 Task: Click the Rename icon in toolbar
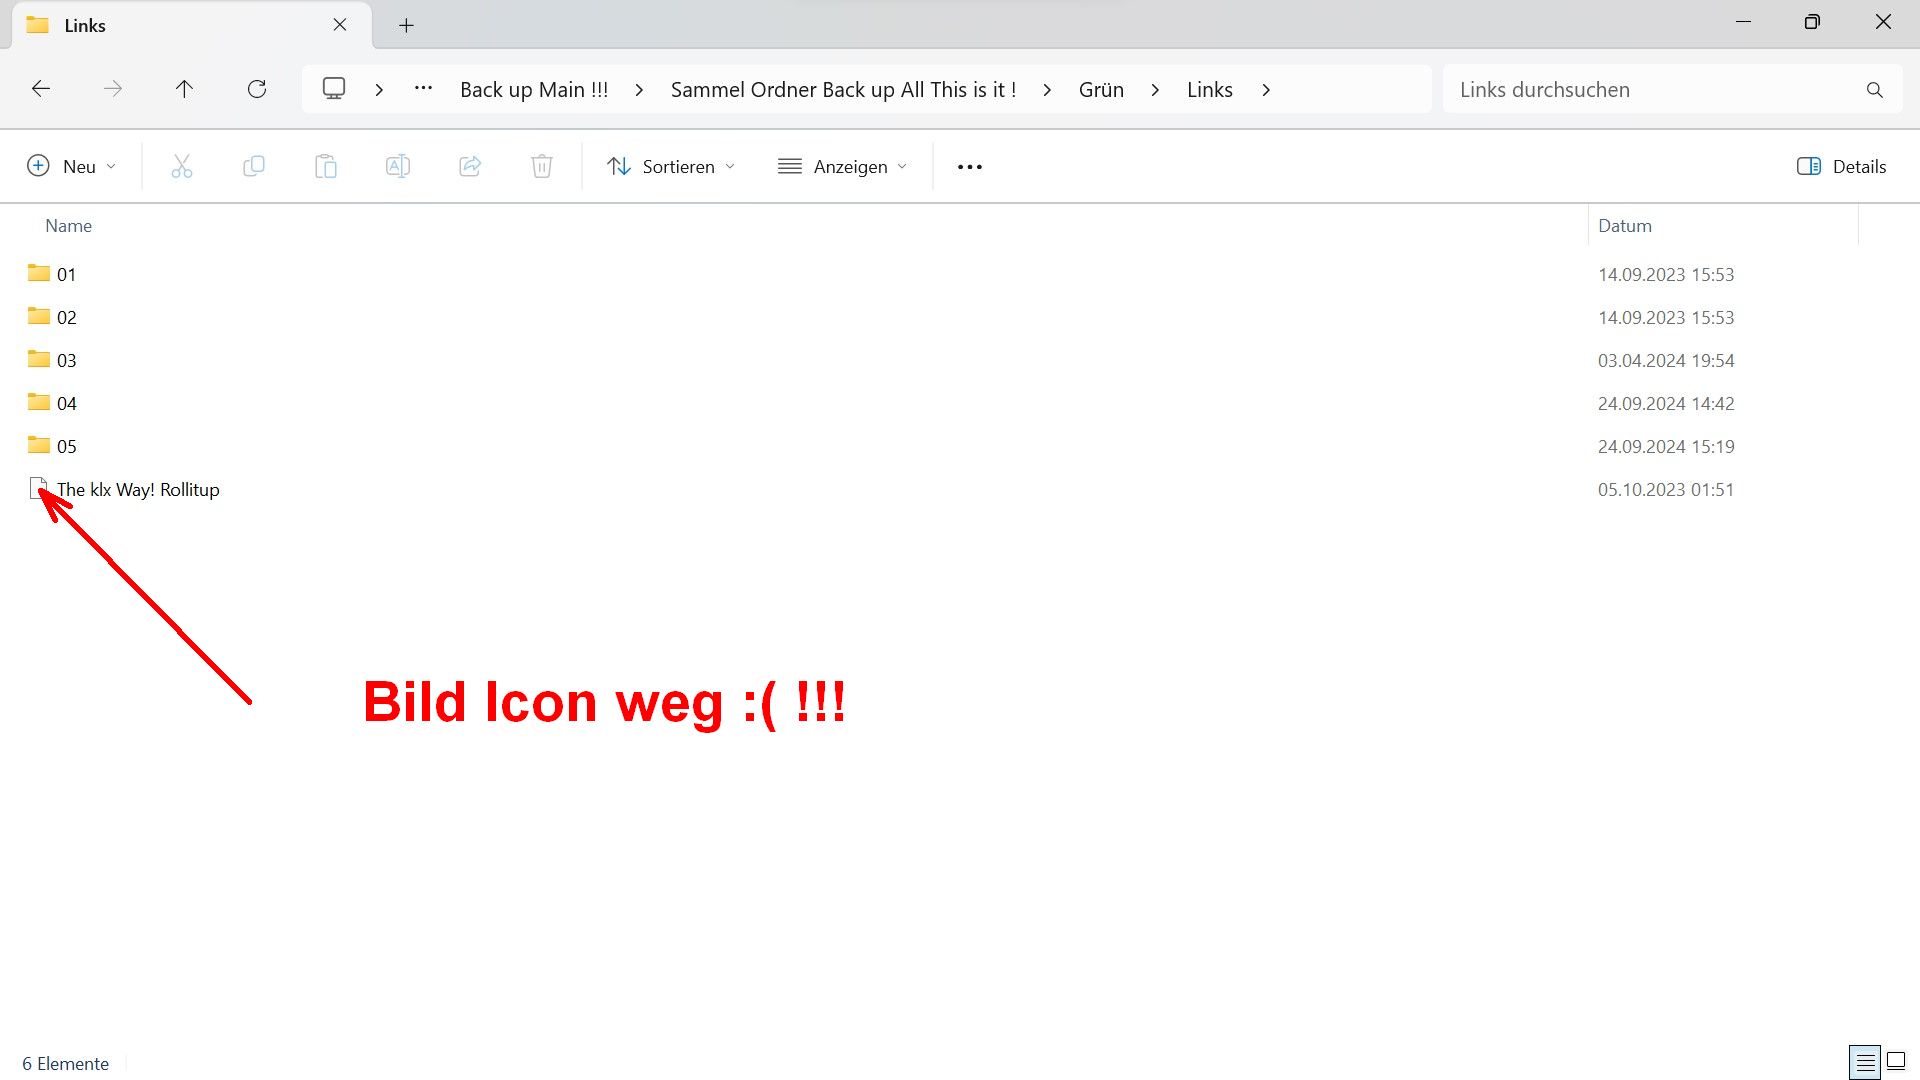coord(397,166)
